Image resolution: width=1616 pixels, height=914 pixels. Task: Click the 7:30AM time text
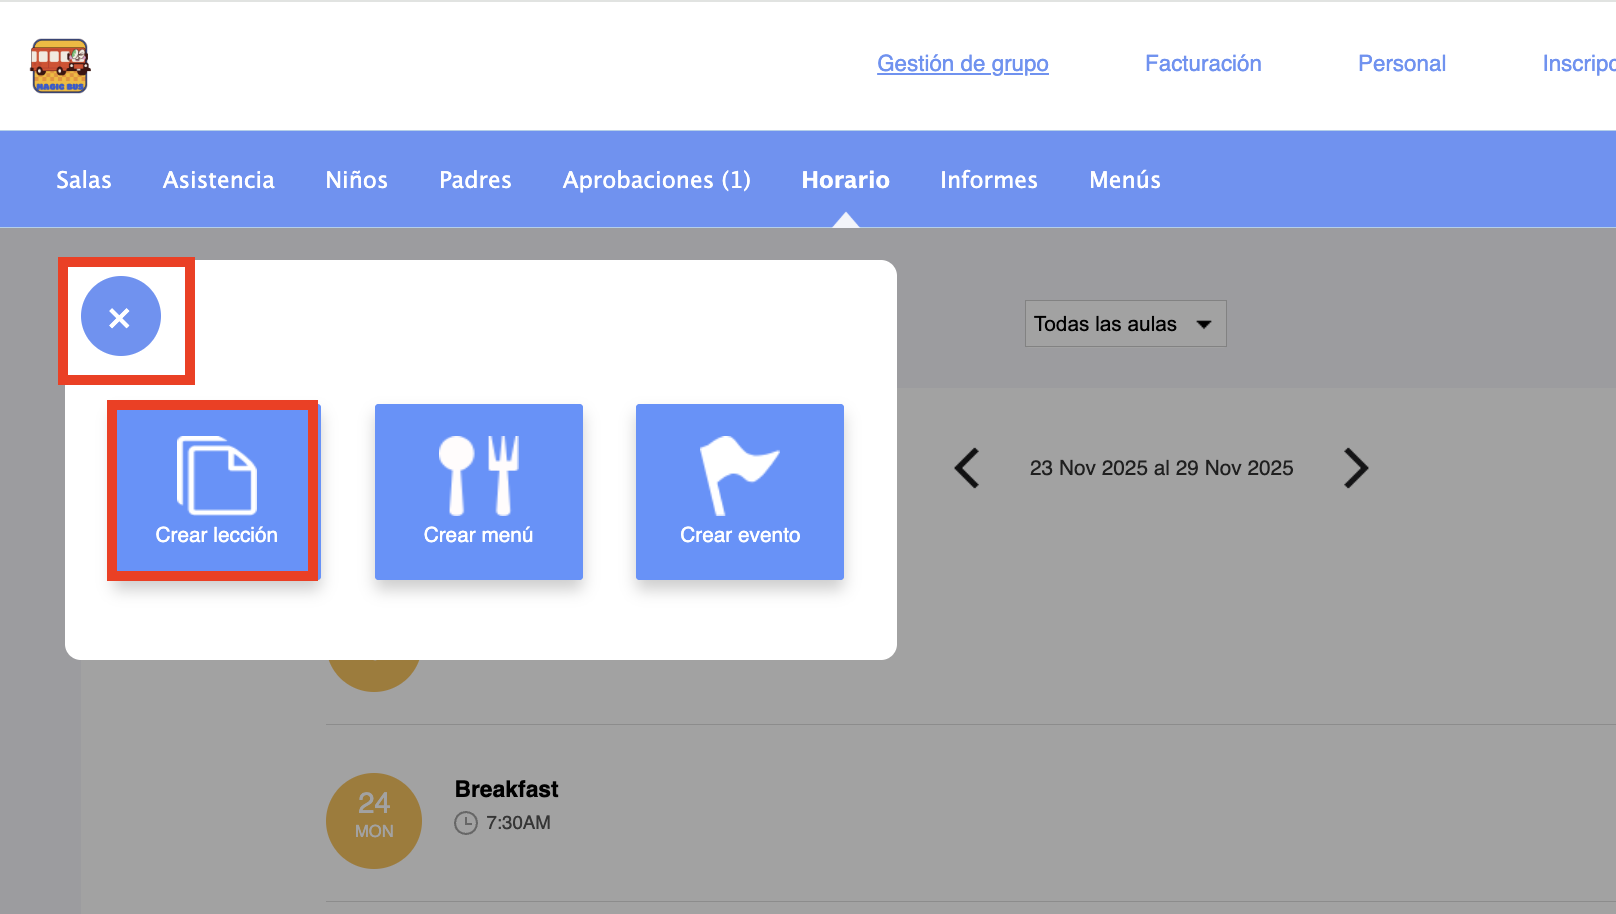coord(518,823)
